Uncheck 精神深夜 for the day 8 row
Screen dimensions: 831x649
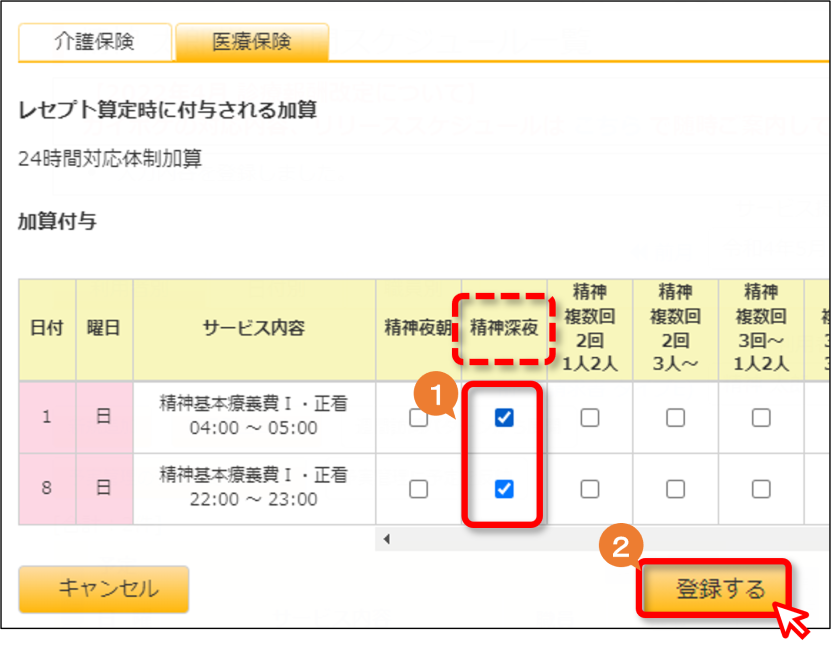pyautogui.click(x=504, y=488)
